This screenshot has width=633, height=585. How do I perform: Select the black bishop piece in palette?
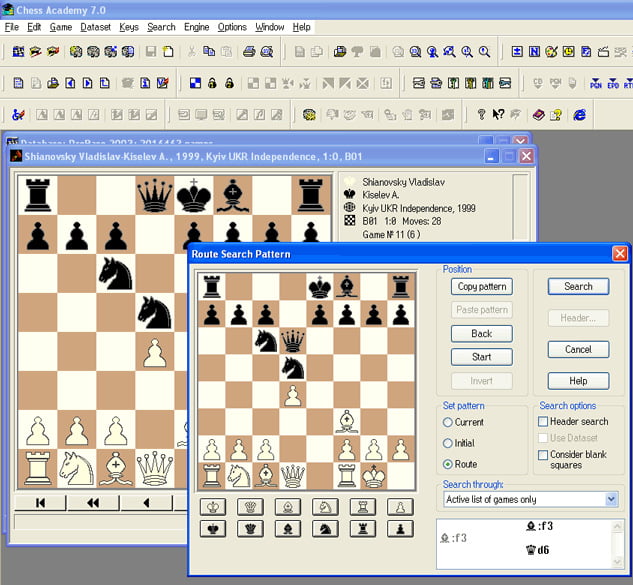point(288,529)
